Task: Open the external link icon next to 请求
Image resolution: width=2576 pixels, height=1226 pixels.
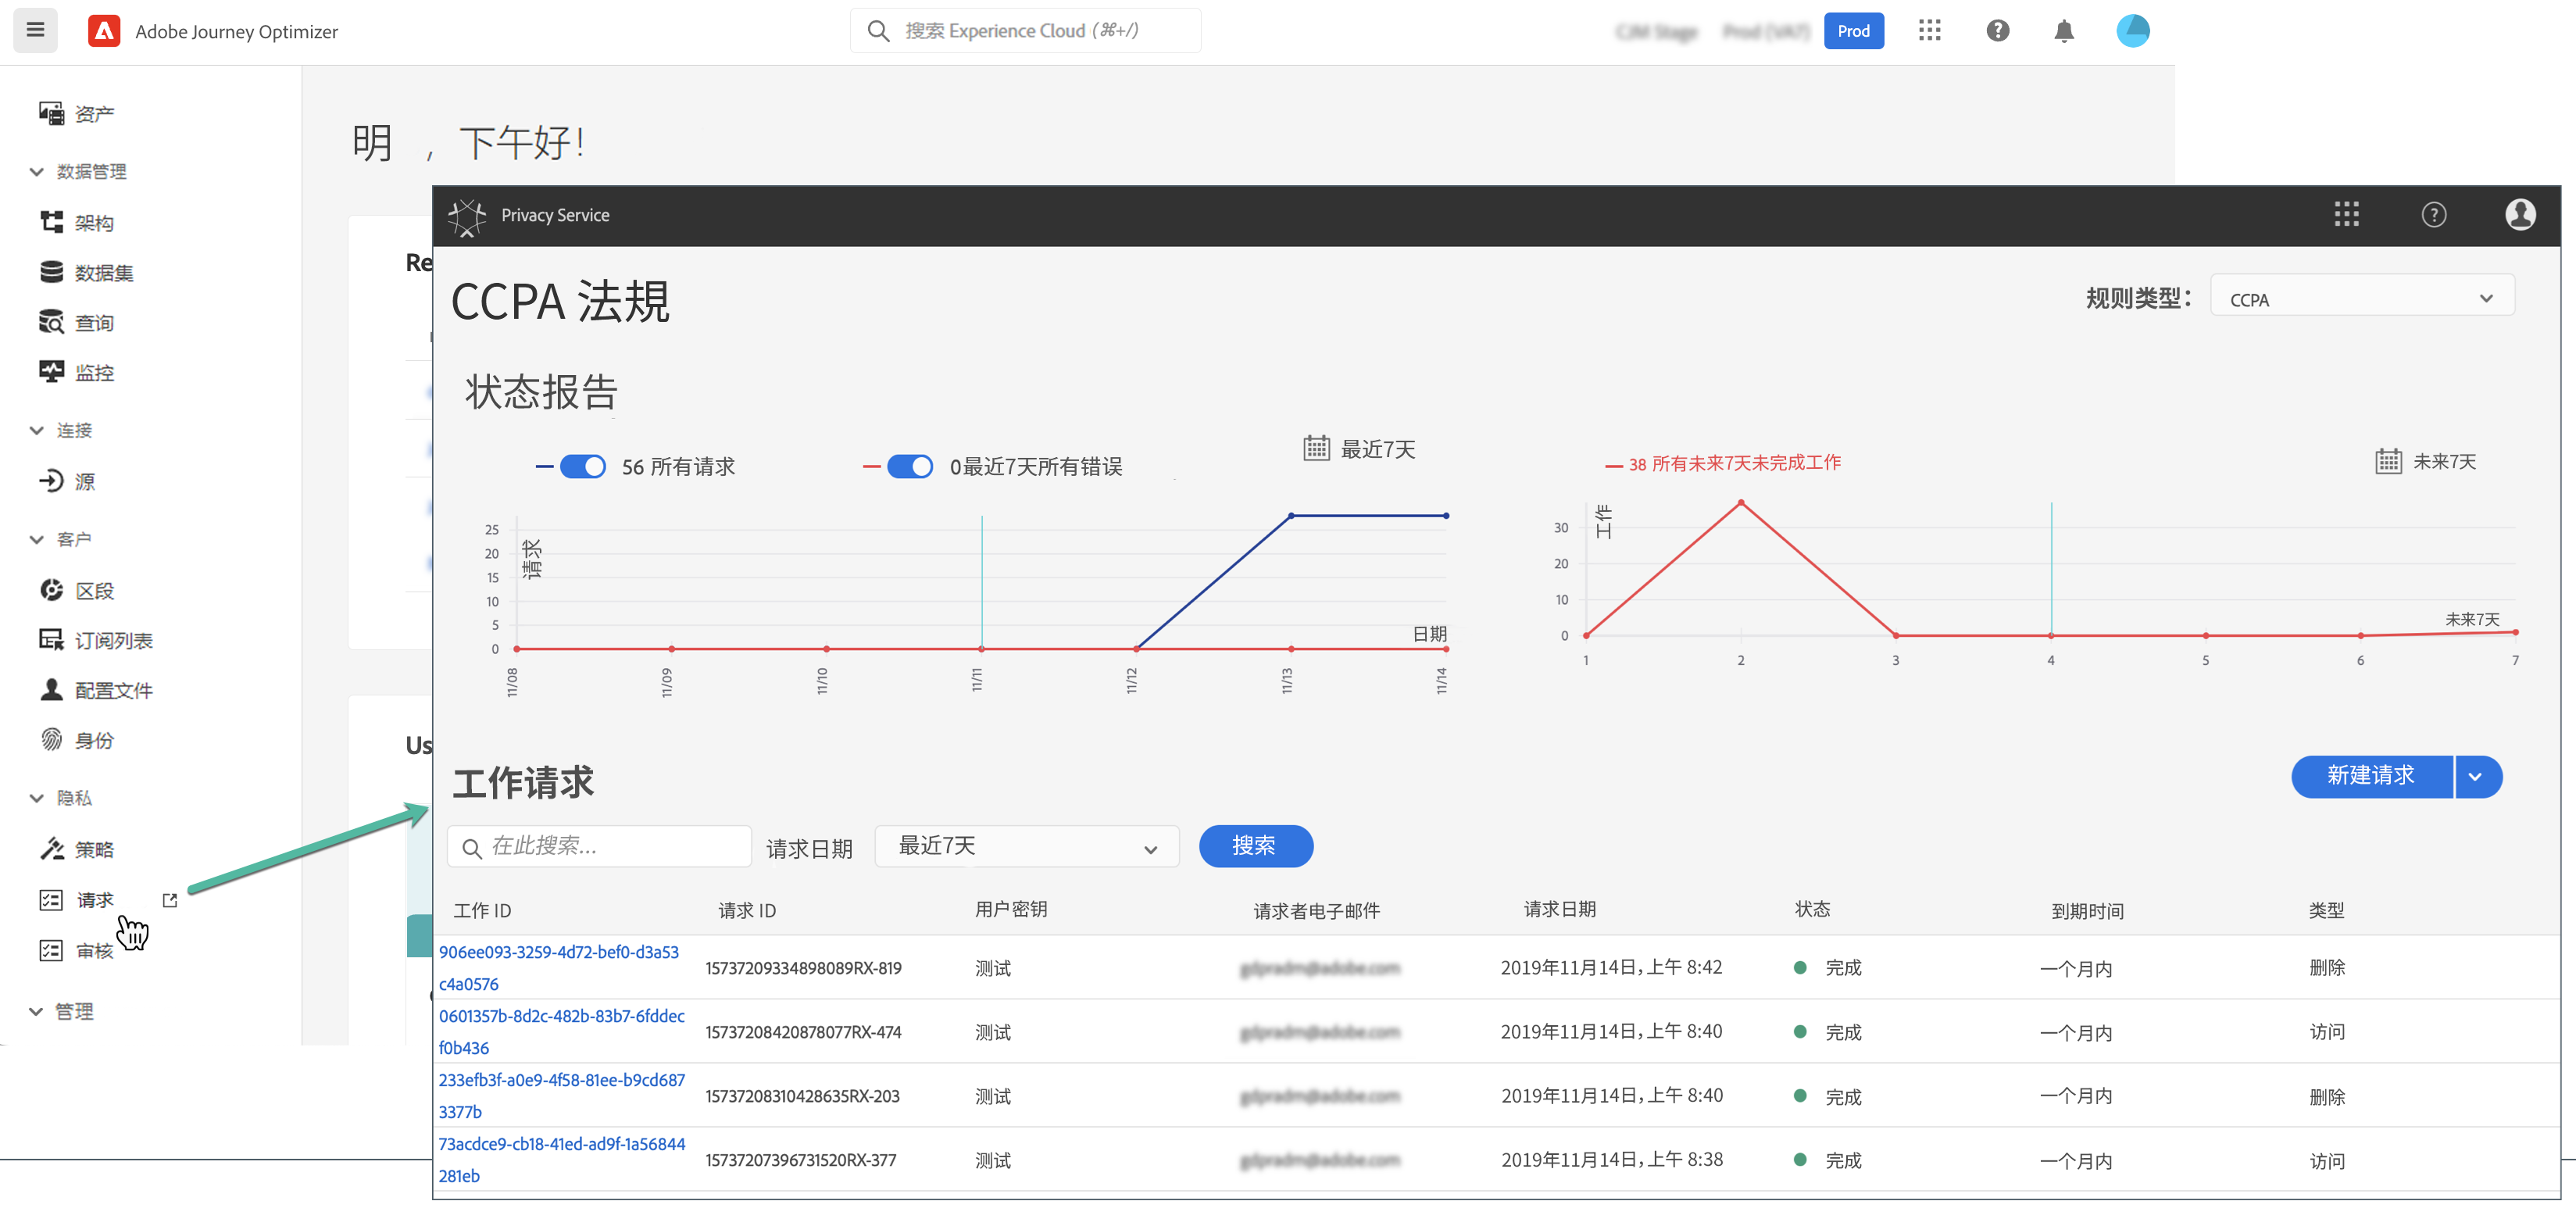Action: (170, 900)
